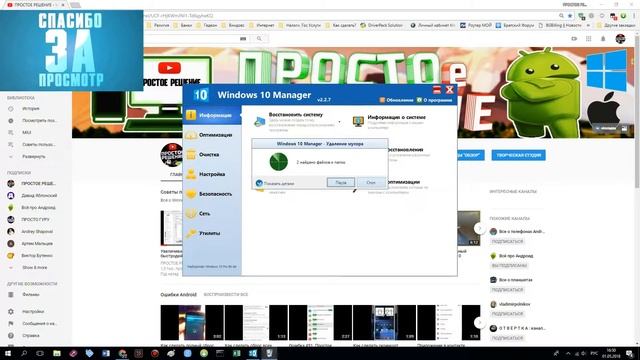Screen dimensions: 640x360
Task: Open ПРОСТОЕ РЕШЕНИЕ subscription in sidebar
Action: coord(38,184)
